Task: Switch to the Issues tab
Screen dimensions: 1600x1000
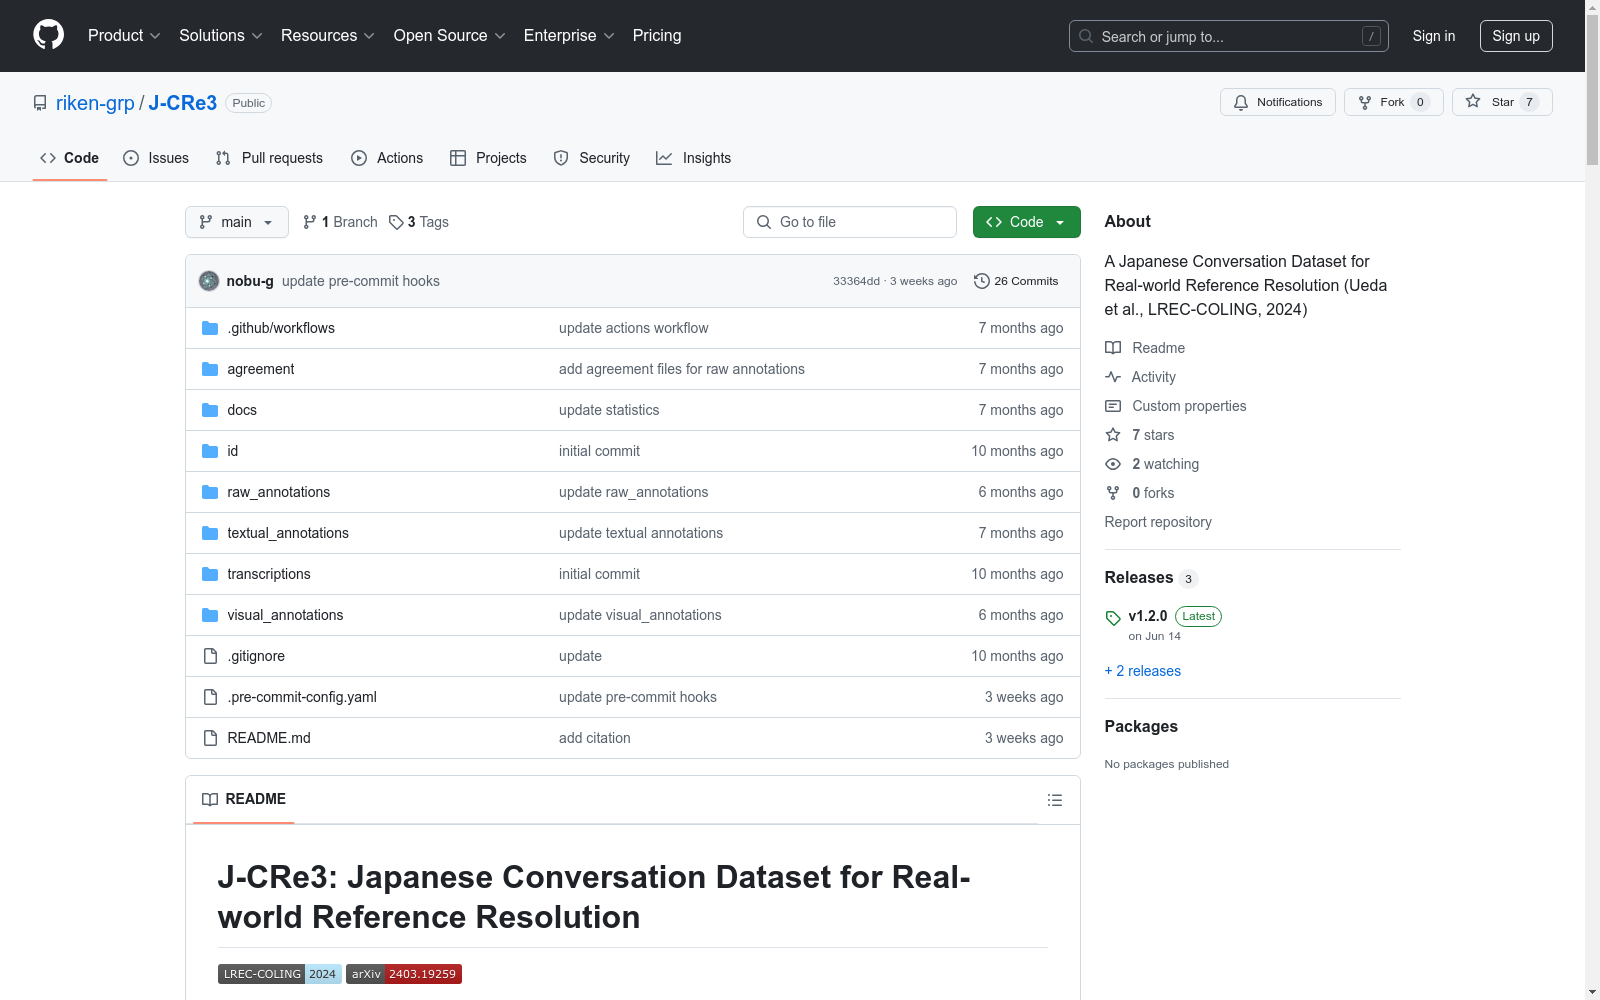Action: click(156, 158)
